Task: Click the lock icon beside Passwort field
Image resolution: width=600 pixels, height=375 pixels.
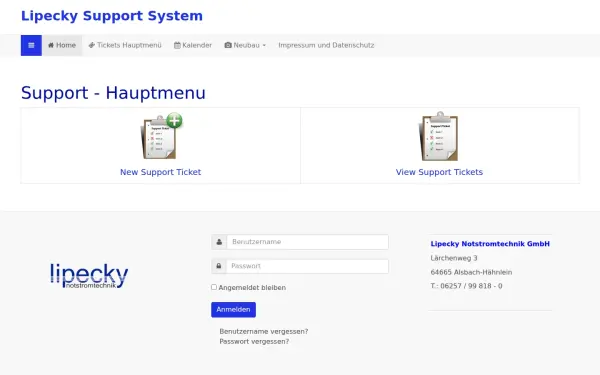Action: pos(219,266)
